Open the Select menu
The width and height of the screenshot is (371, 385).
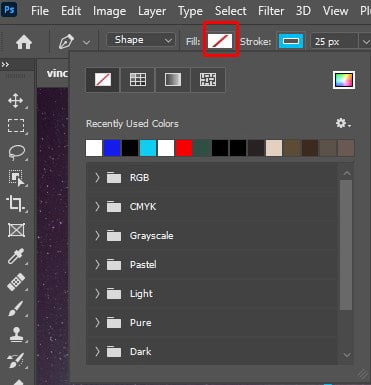[230, 11]
